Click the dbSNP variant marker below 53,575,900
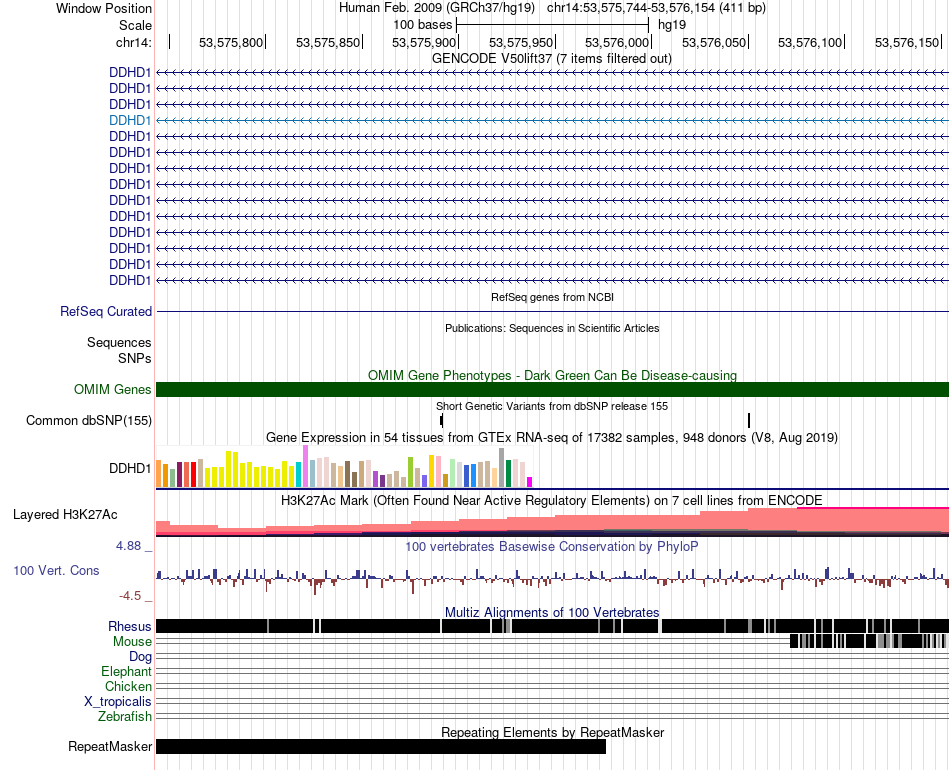Screen dimensions: 950x770 pyautogui.click(x=442, y=420)
